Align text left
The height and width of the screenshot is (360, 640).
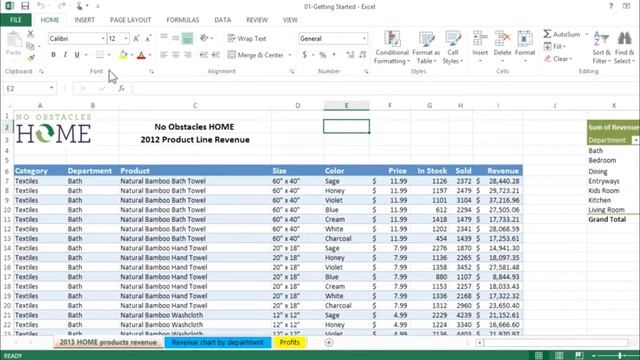[164, 55]
